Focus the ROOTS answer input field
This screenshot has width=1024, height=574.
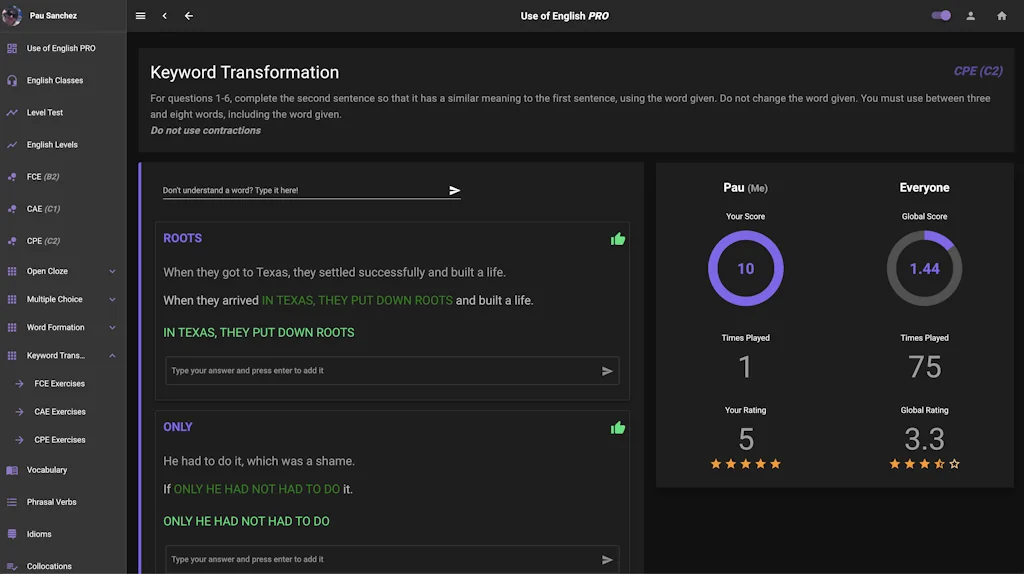(383, 370)
